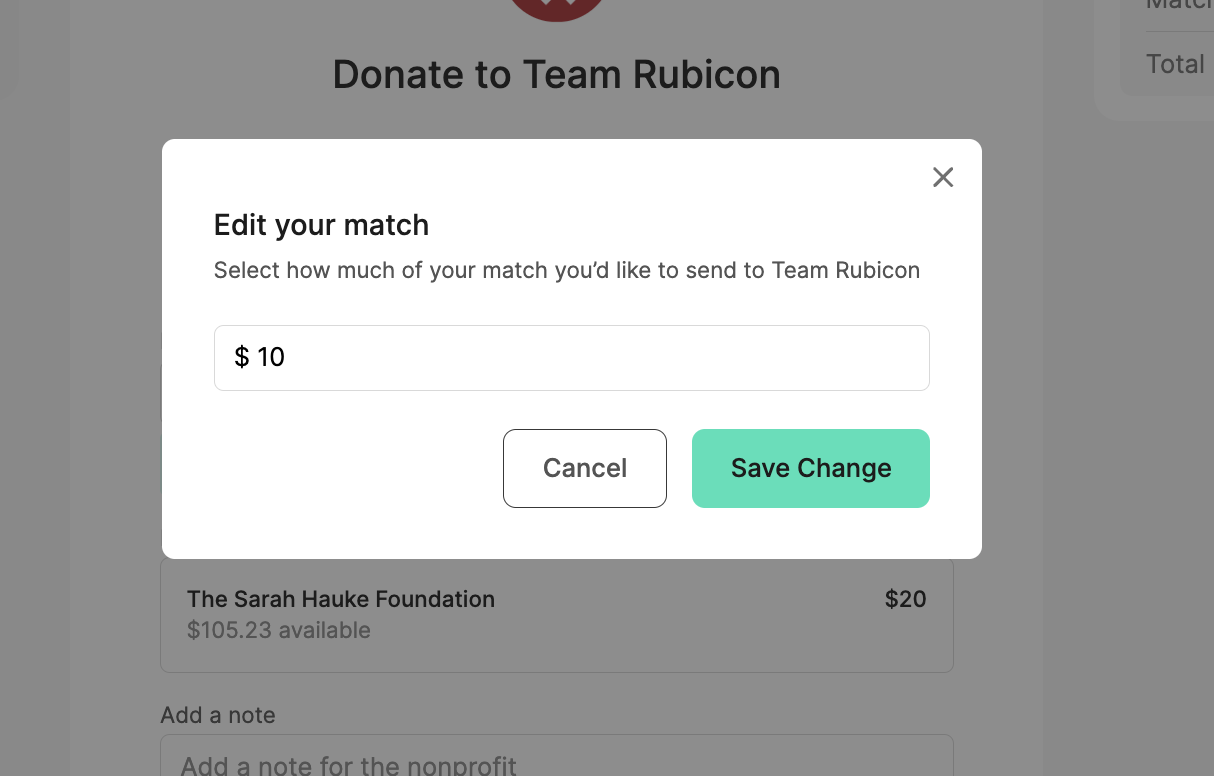Click the $20 amount on foundation row

[x=906, y=599]
